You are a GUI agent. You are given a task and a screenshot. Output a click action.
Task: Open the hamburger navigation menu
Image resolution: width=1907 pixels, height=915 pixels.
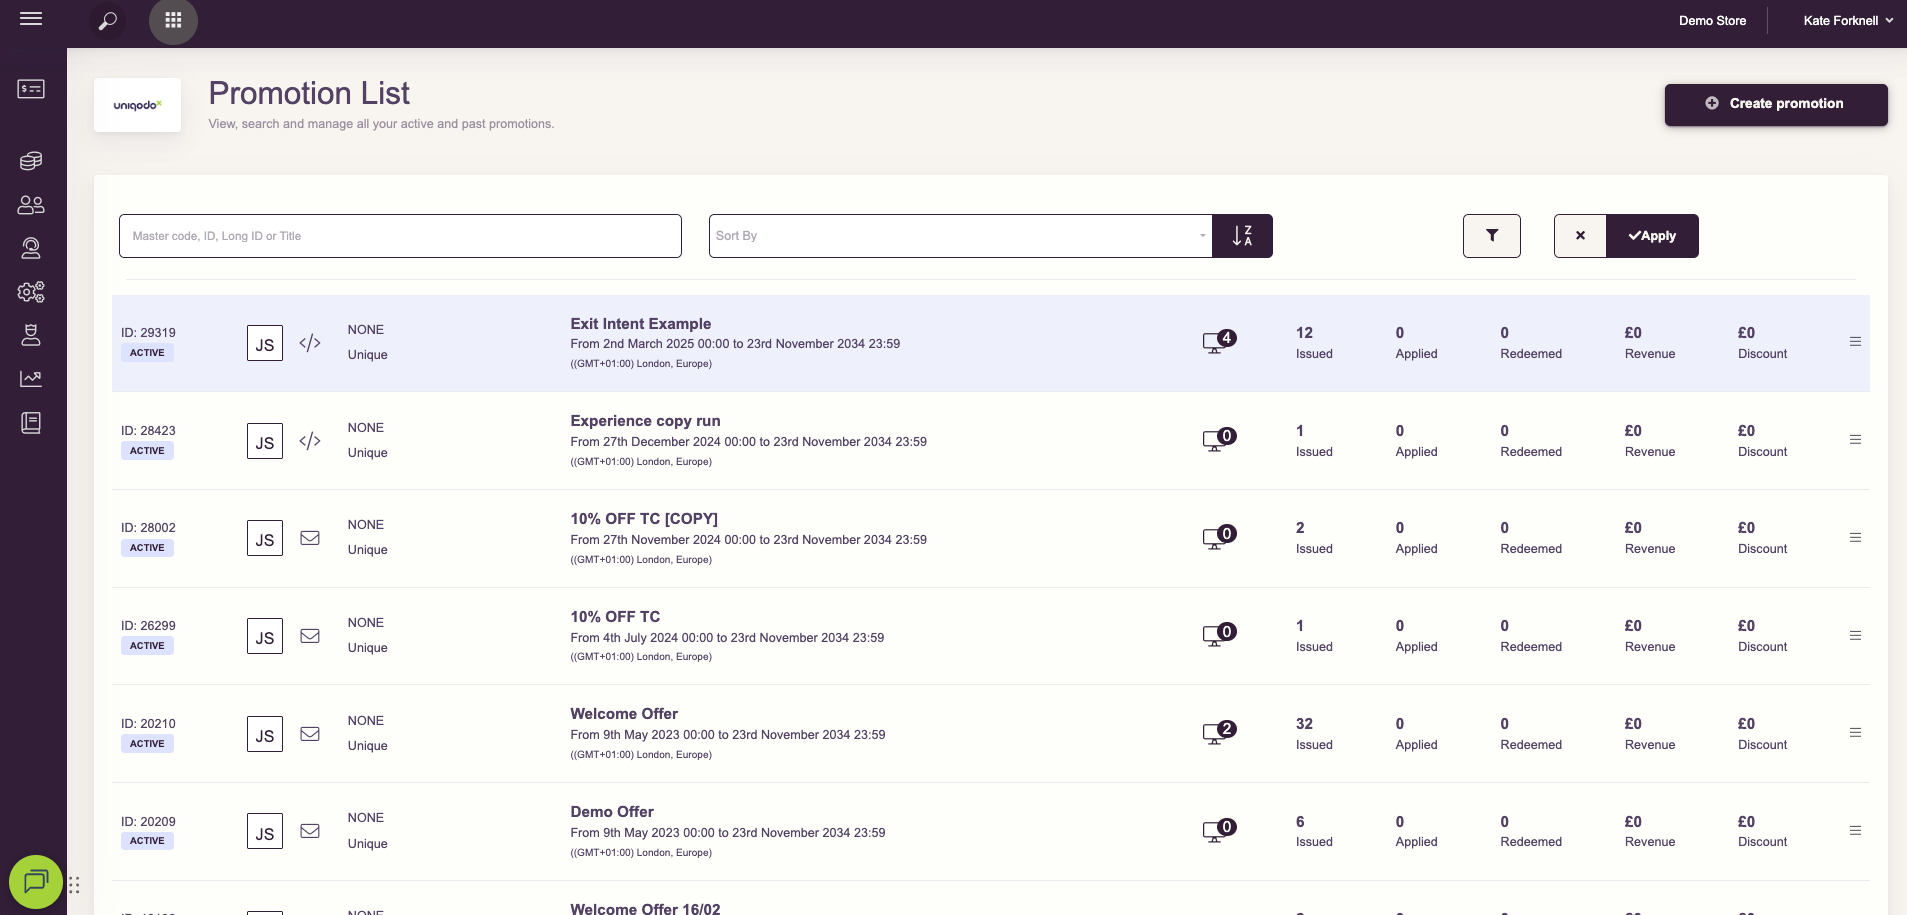[x=31, y=19]
